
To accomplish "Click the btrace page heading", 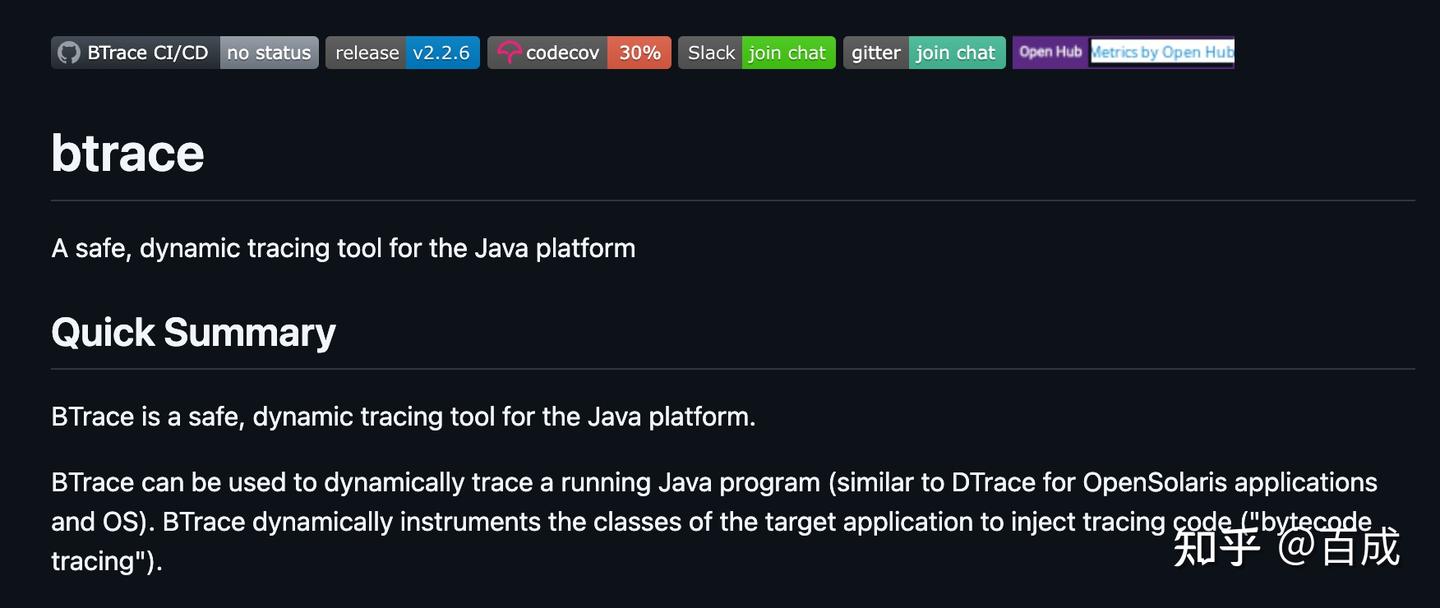I will coord(127,151).
